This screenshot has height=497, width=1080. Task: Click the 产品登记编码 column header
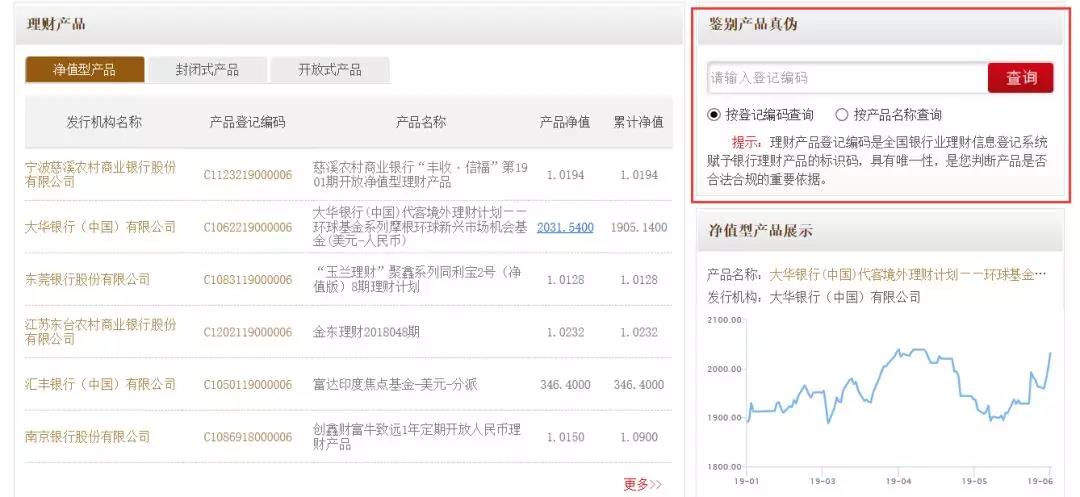pyautogui.click(x=247, y=123)
